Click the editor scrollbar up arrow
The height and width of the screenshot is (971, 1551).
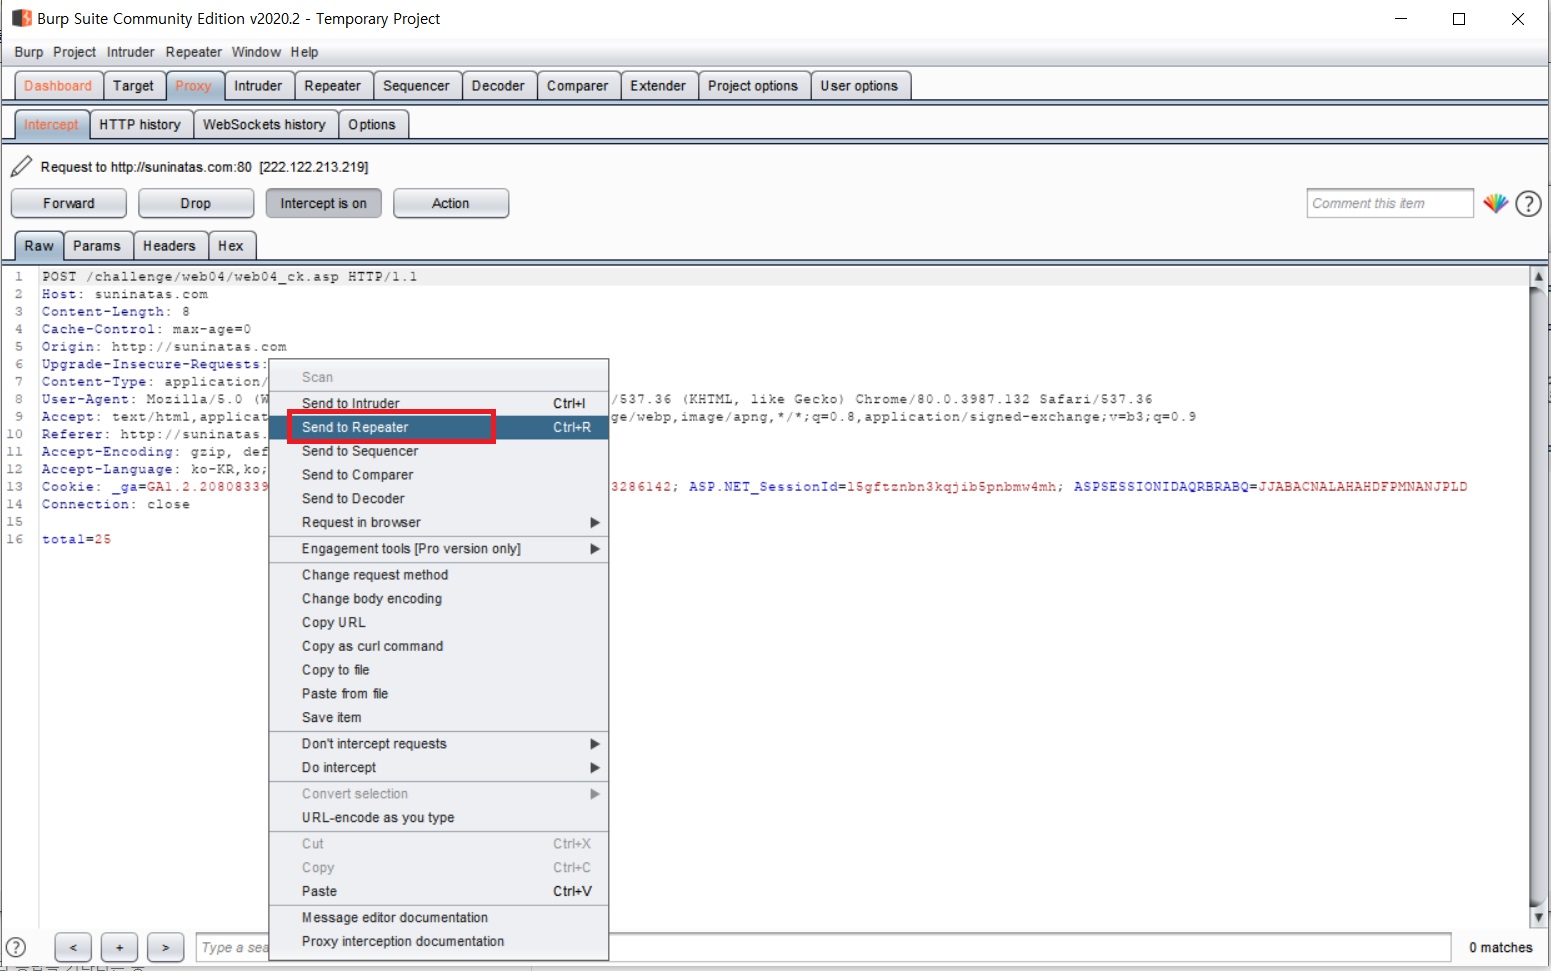[x=1538, y=276]
